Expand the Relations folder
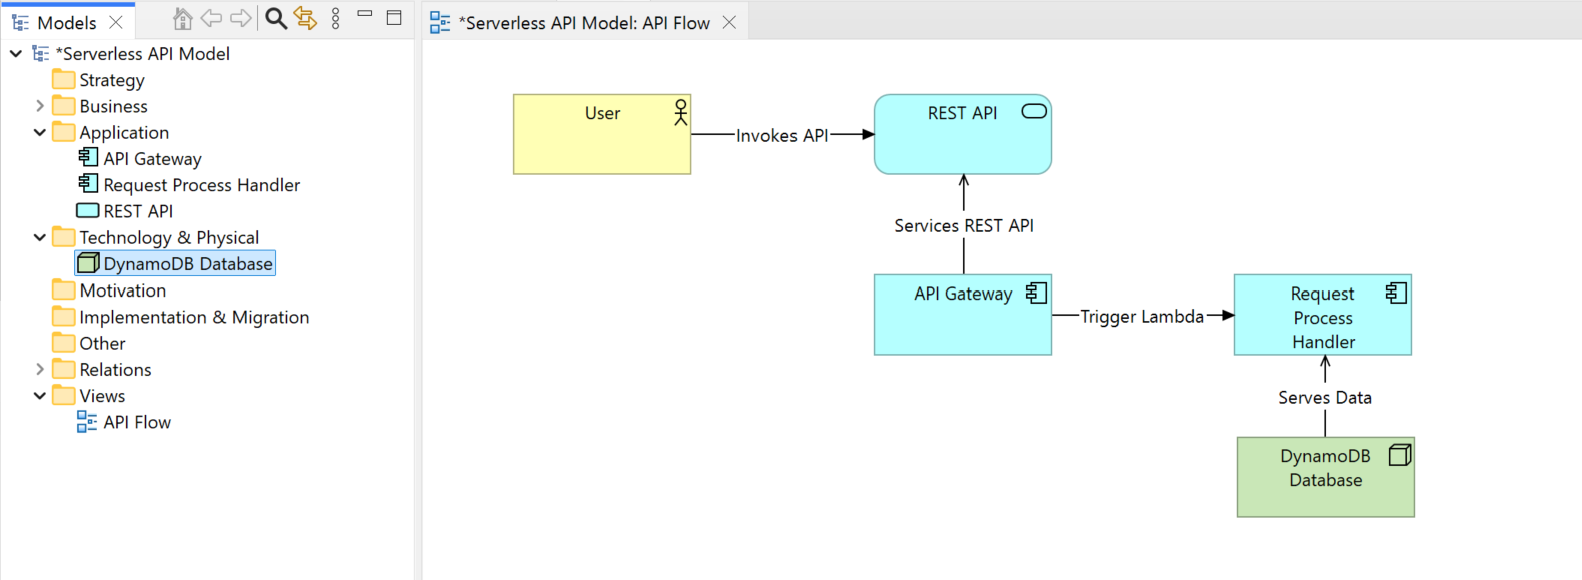 (x=40, y=370)
